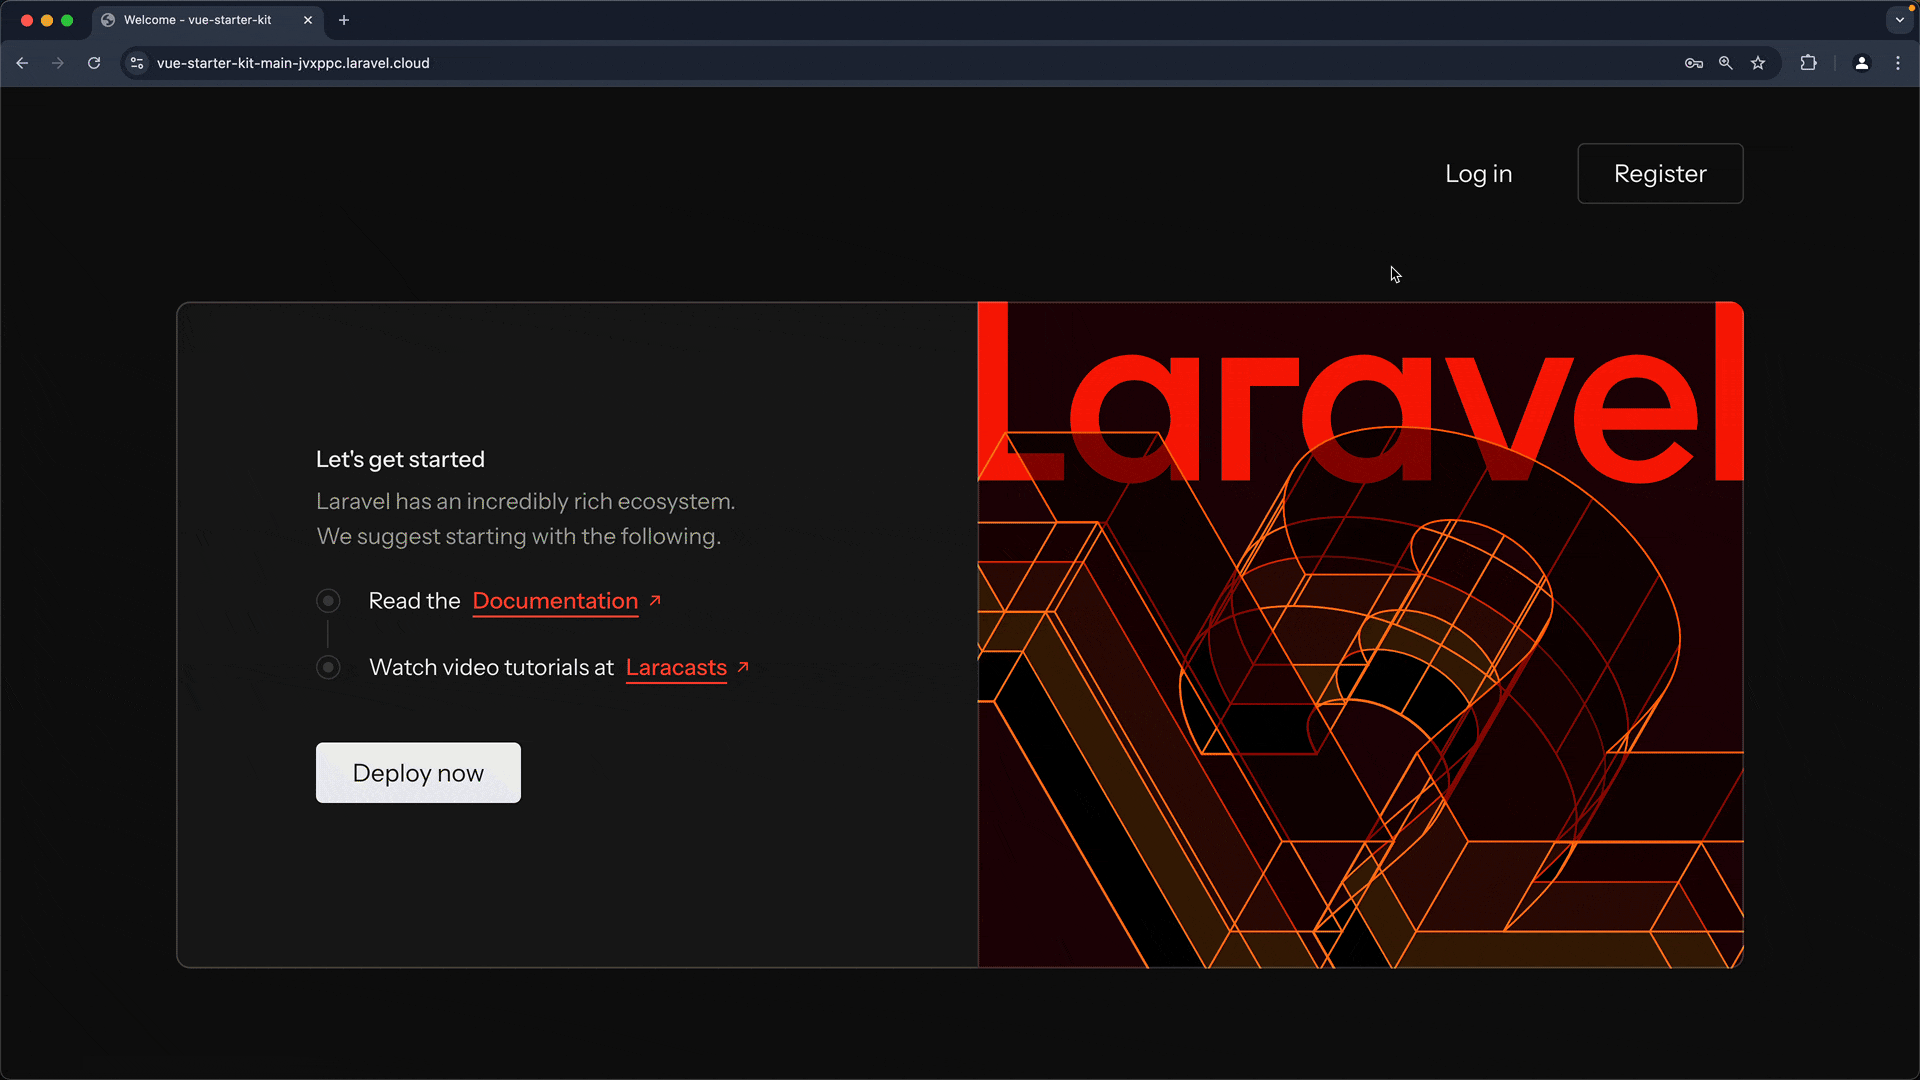
Task: Click the zoom magnifier icon
Action: (1726, 63)
